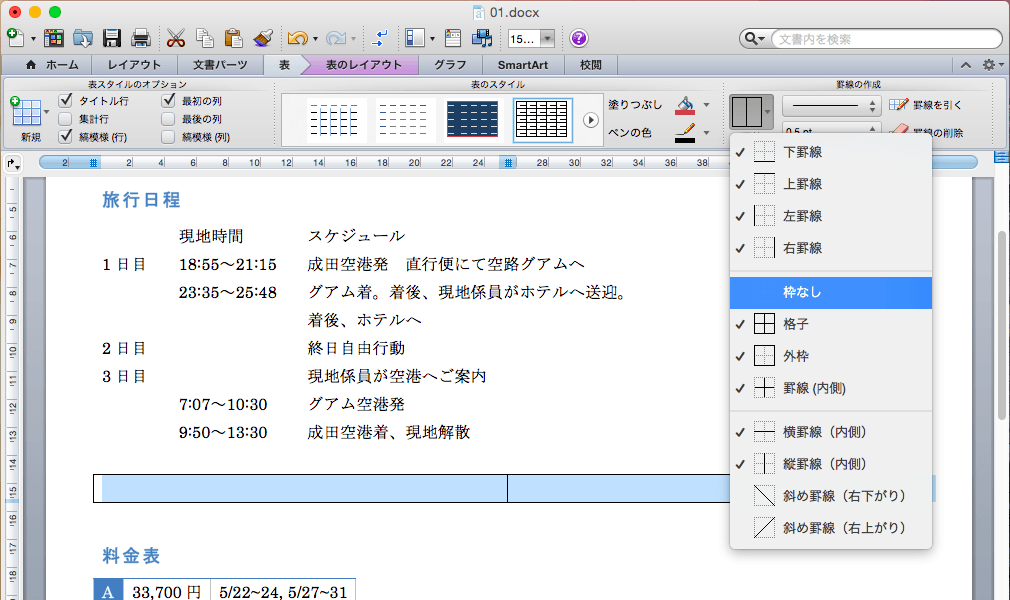Click the tab stop selector icon
1010x600 pixels.
point(13,164)
